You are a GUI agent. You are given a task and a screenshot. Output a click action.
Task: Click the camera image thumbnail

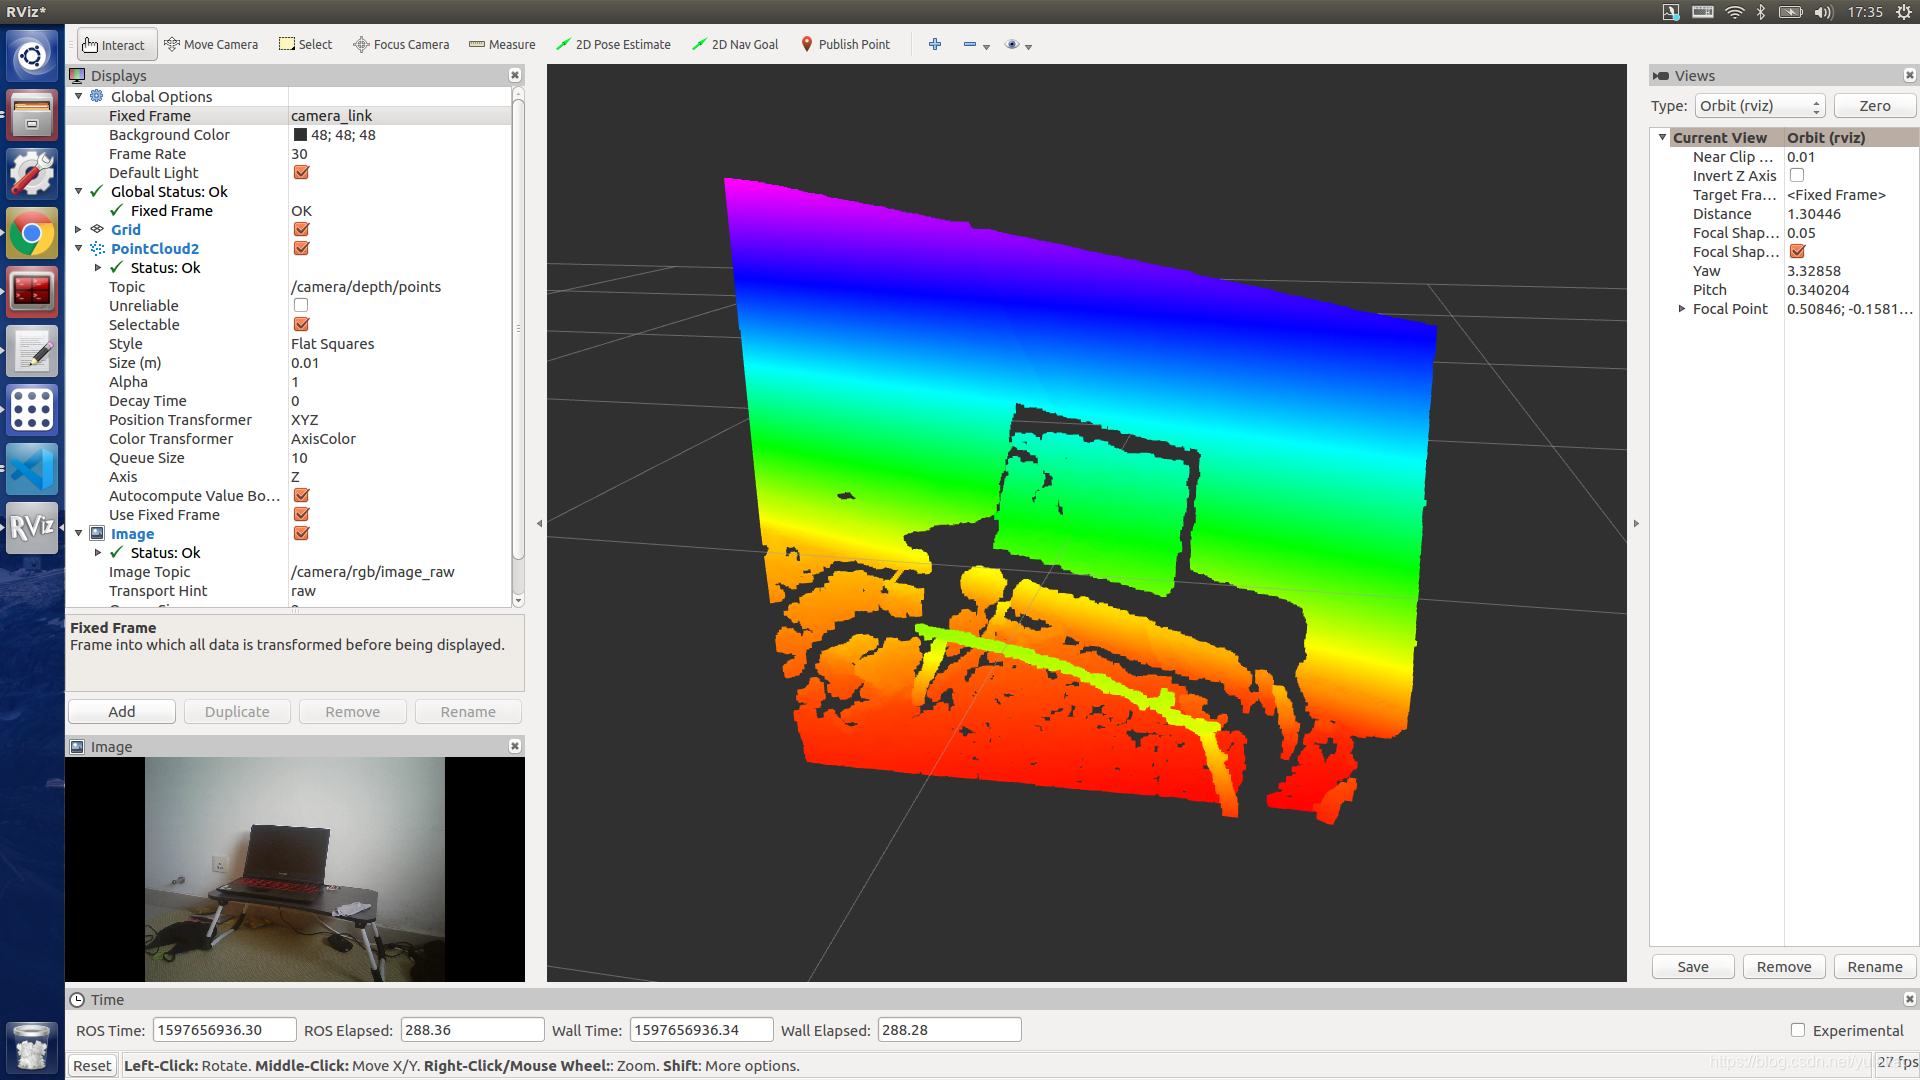click(293, 870)
